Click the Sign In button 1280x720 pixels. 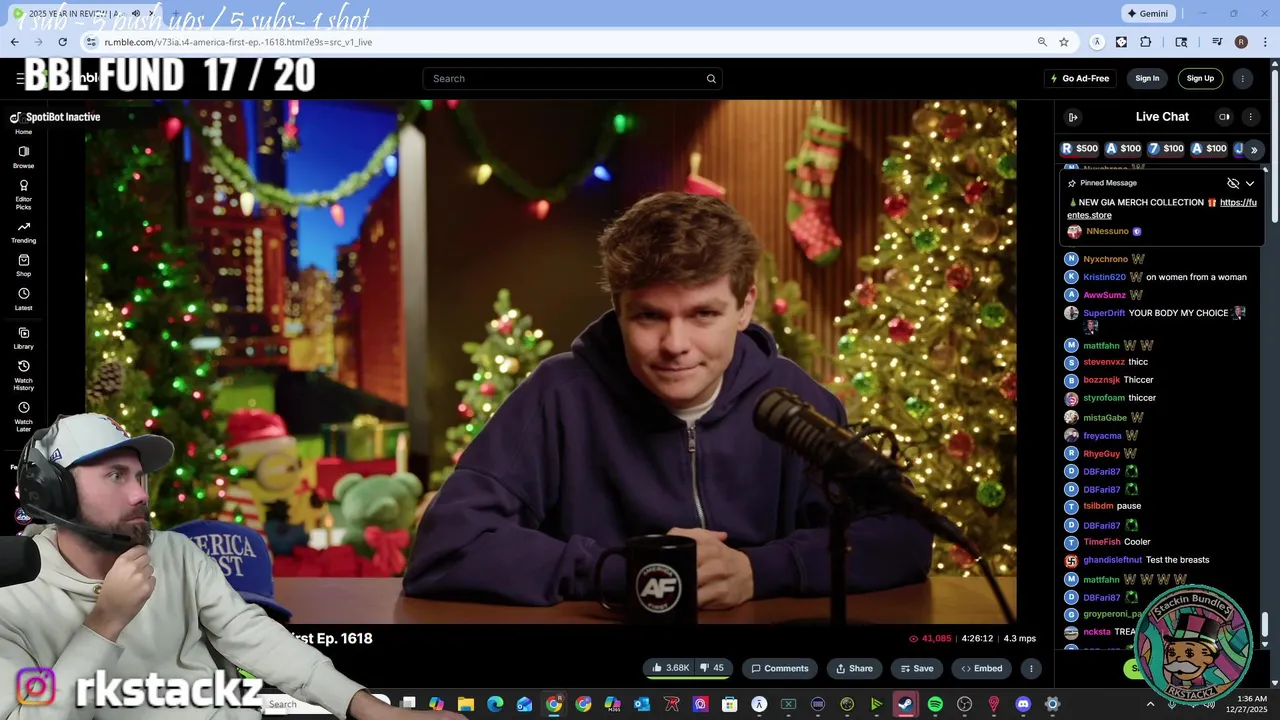[x=1147, y=78]
